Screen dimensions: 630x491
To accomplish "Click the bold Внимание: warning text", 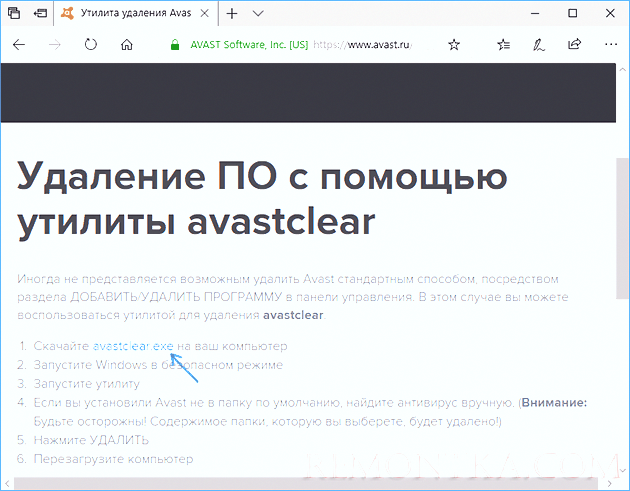I will click(x=554, y=402).
